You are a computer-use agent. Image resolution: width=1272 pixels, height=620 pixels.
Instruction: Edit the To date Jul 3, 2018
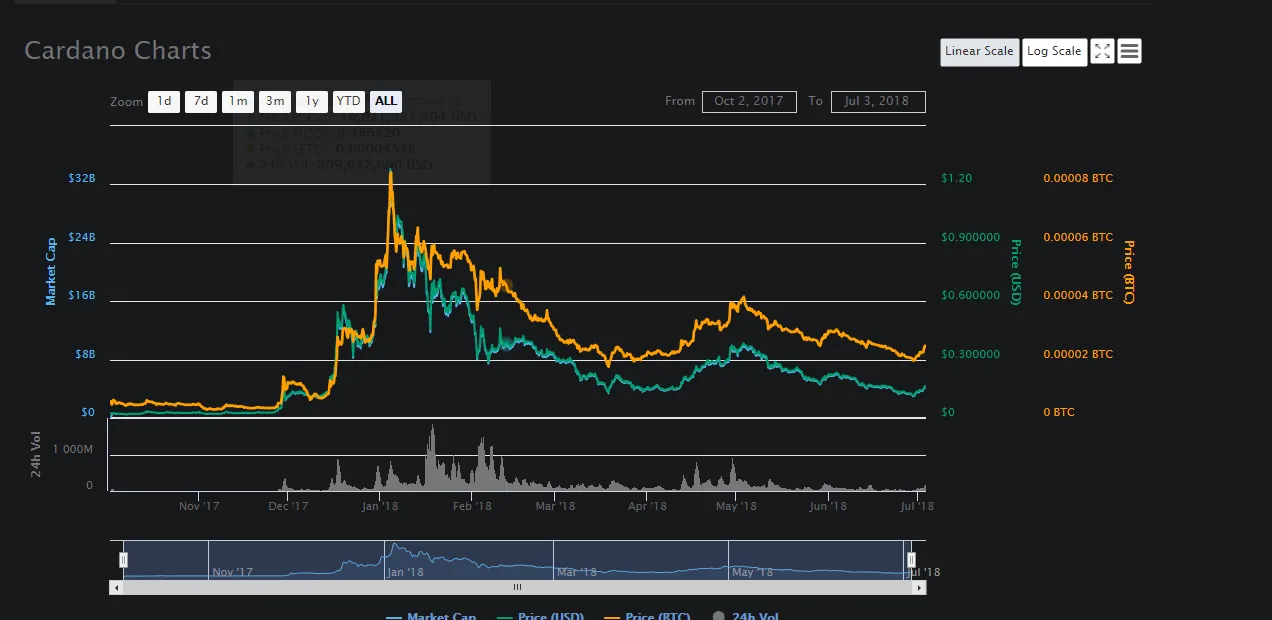click(878, 101)
